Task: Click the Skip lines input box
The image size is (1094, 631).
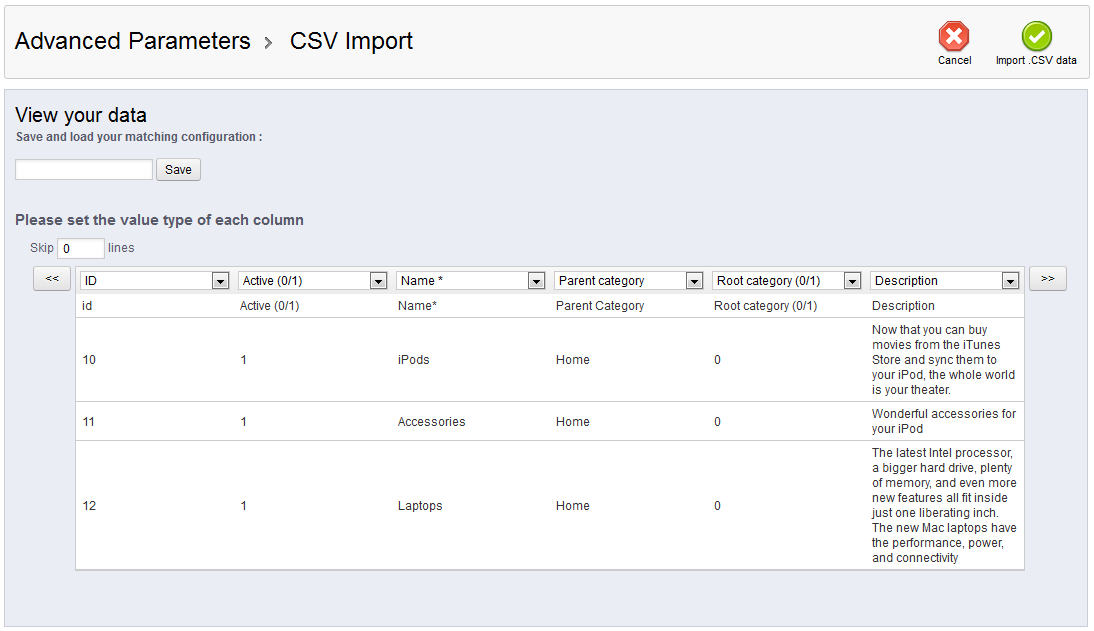Action: [80, 248]
